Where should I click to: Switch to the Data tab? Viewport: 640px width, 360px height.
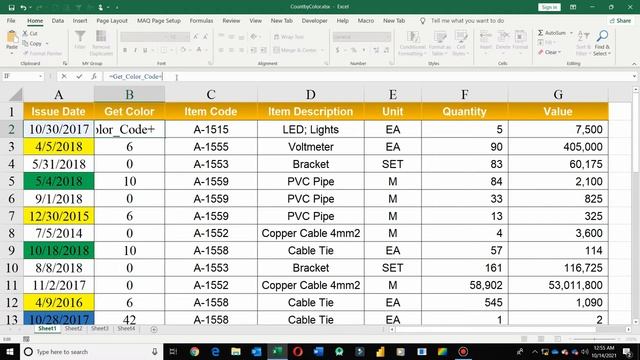click(x=58, y=20)
